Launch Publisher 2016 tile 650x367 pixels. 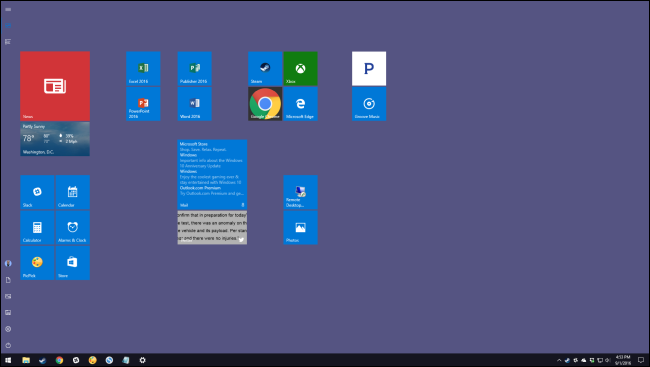tap(194, 68)
